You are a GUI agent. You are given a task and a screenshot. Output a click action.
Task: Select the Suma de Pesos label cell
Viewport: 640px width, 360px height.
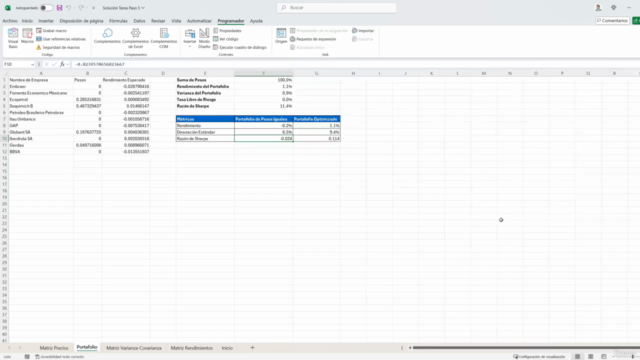click(205, 80)
